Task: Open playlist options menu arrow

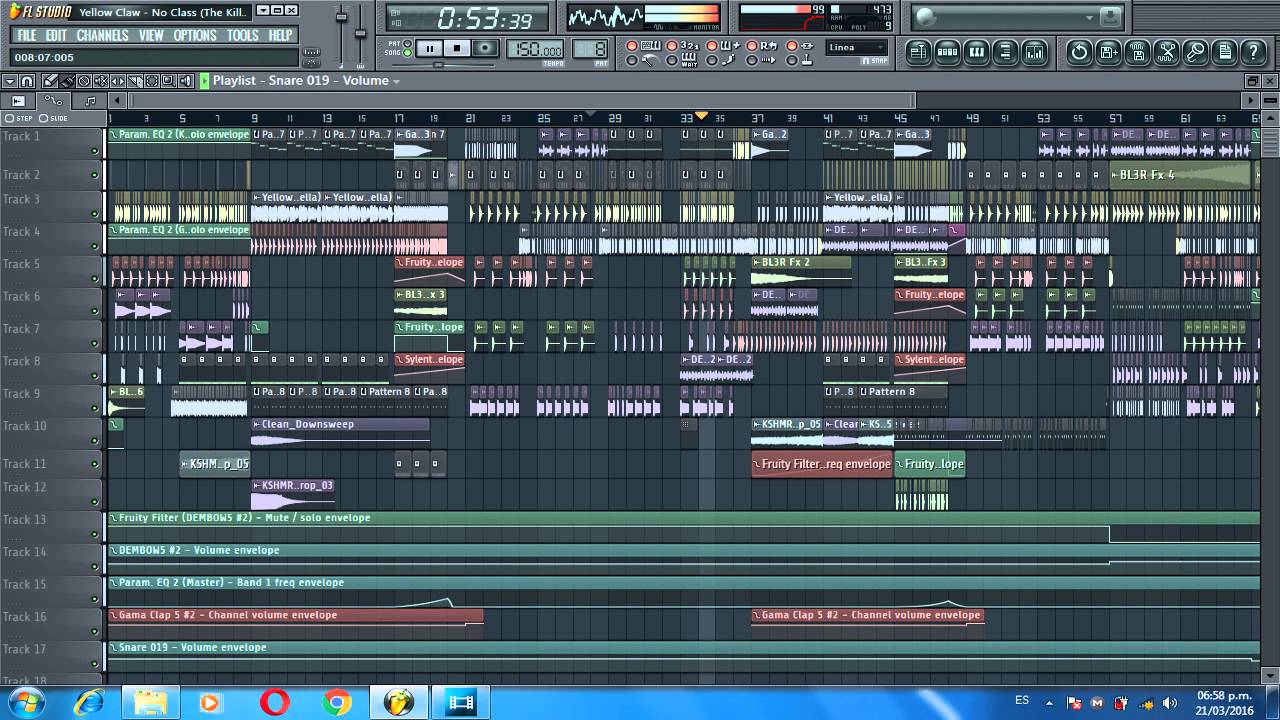Action: 10,81
